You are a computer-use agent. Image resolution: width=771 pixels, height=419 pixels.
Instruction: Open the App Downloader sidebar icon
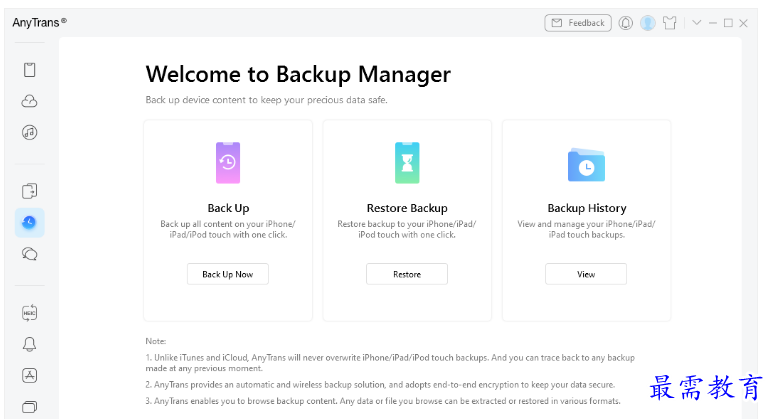30,376
